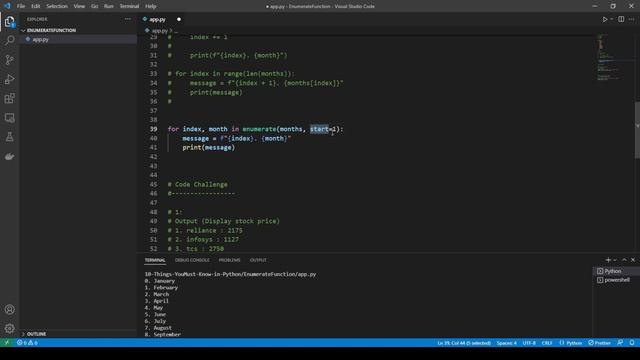
Task: Click unsaved dot on app.py tab
Action: tap(179, 19)
